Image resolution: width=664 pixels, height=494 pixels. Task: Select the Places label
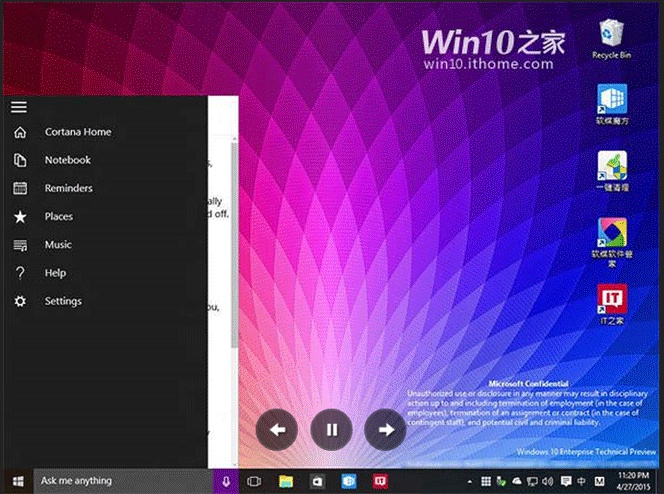(x=59, y=216)
